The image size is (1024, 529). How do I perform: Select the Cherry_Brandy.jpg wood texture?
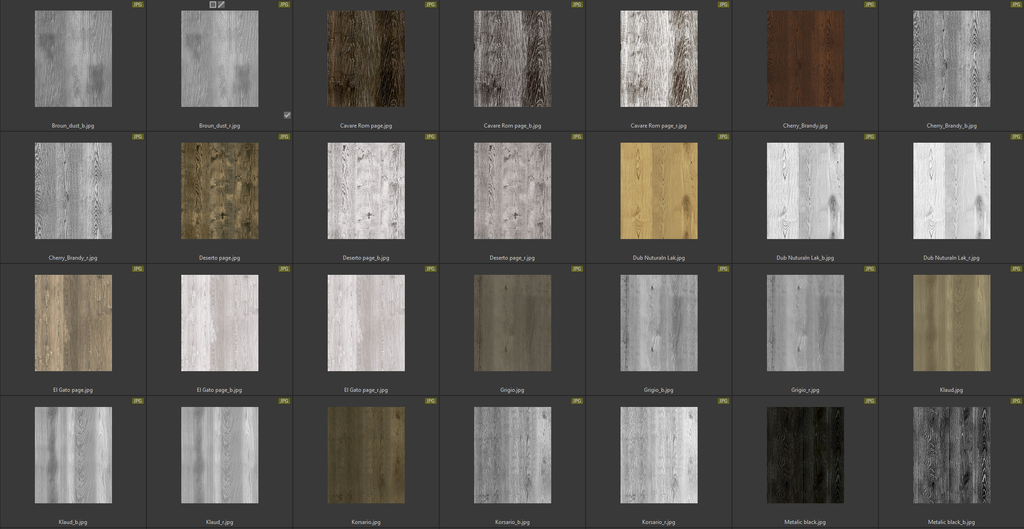[x=805, y=59]
